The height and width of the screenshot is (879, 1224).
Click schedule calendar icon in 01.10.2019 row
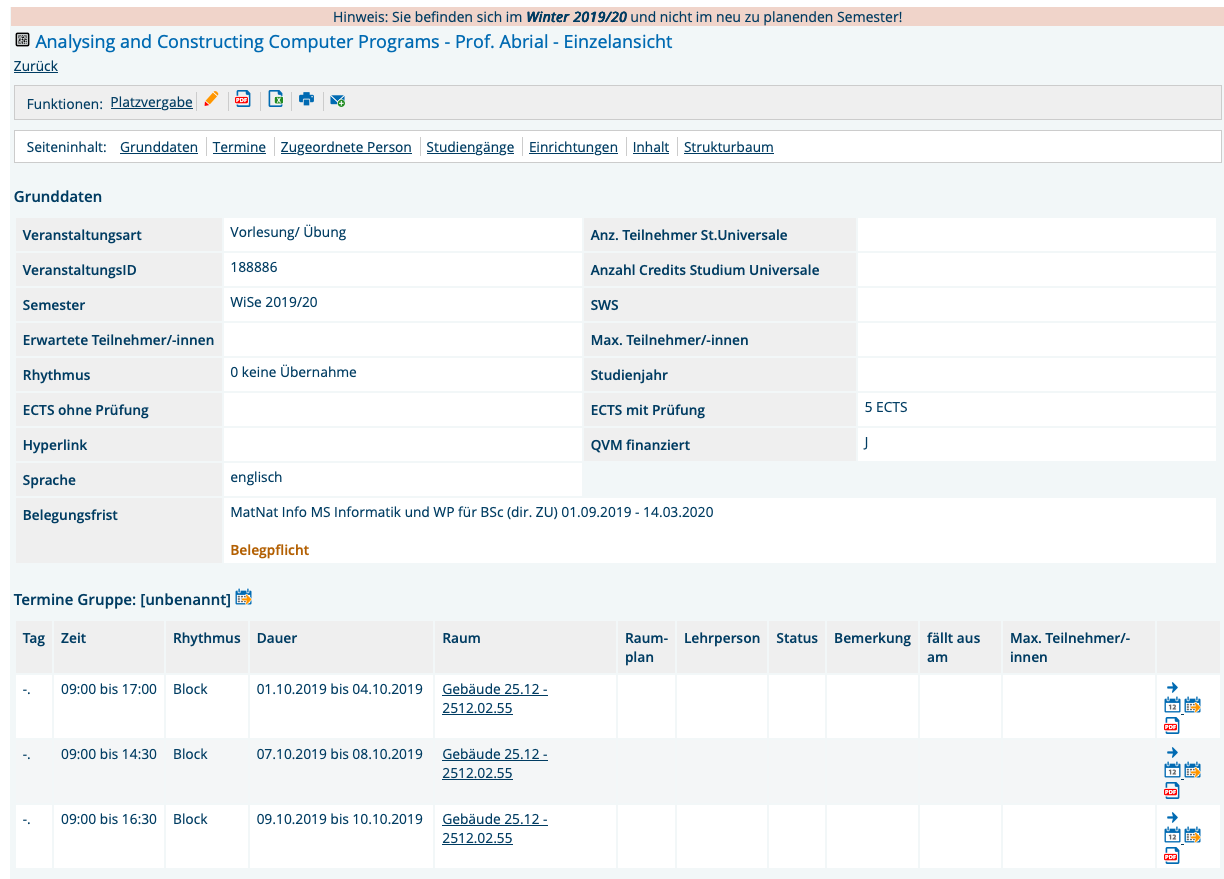(1192, 705)
